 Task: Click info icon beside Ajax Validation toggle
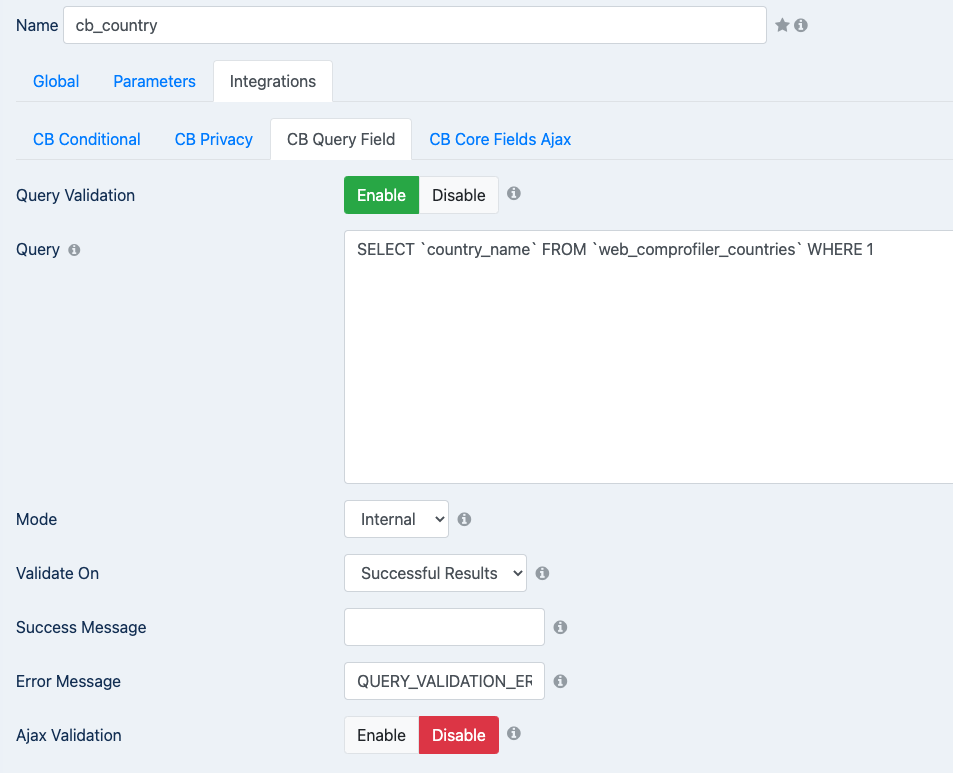(x=514, y=733)
